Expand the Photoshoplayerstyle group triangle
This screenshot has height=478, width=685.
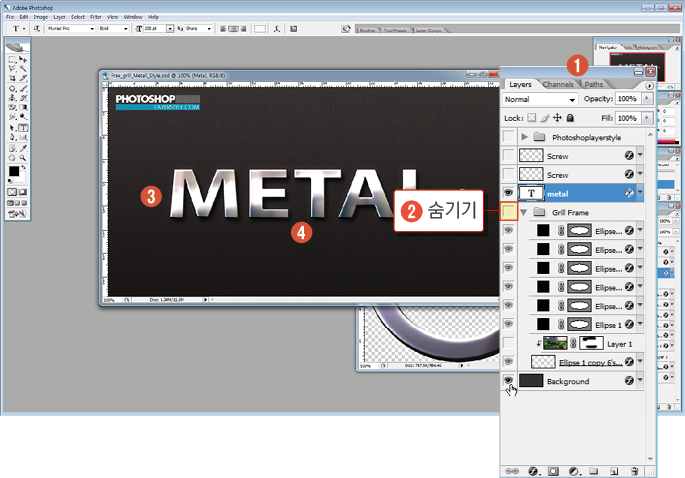click(525, 137)
